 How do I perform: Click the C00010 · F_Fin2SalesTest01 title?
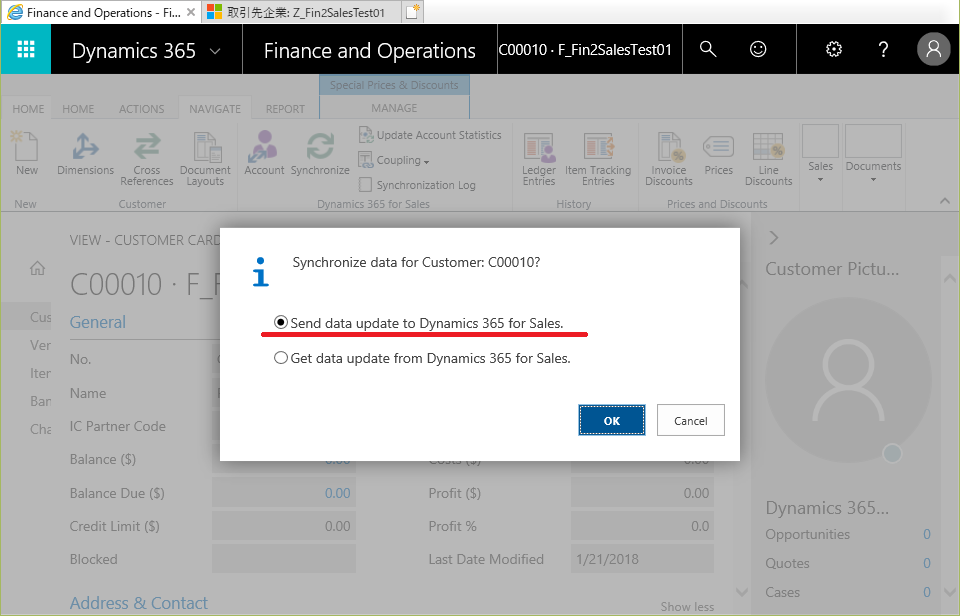click(x=585, y=50)
